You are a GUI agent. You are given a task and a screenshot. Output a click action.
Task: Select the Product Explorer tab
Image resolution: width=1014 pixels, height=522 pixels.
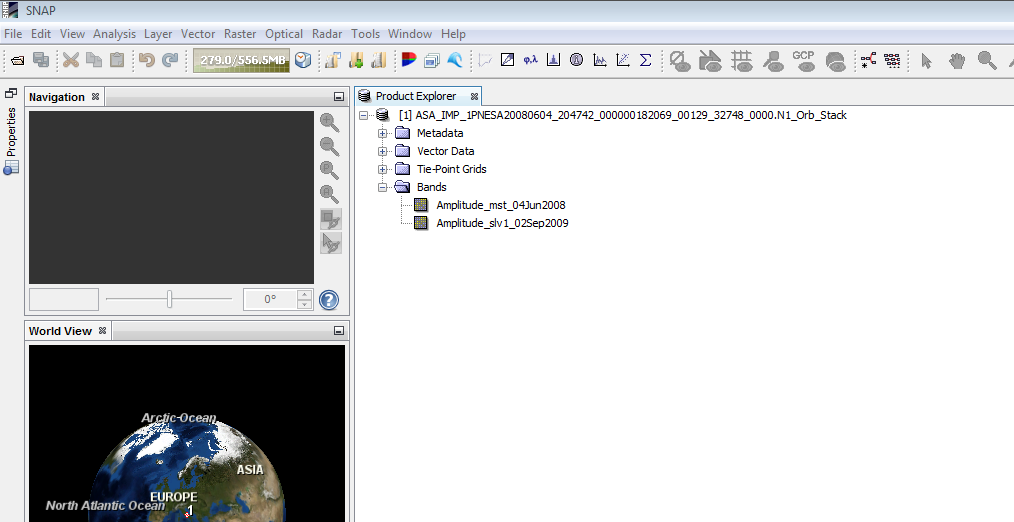(416, 96)
